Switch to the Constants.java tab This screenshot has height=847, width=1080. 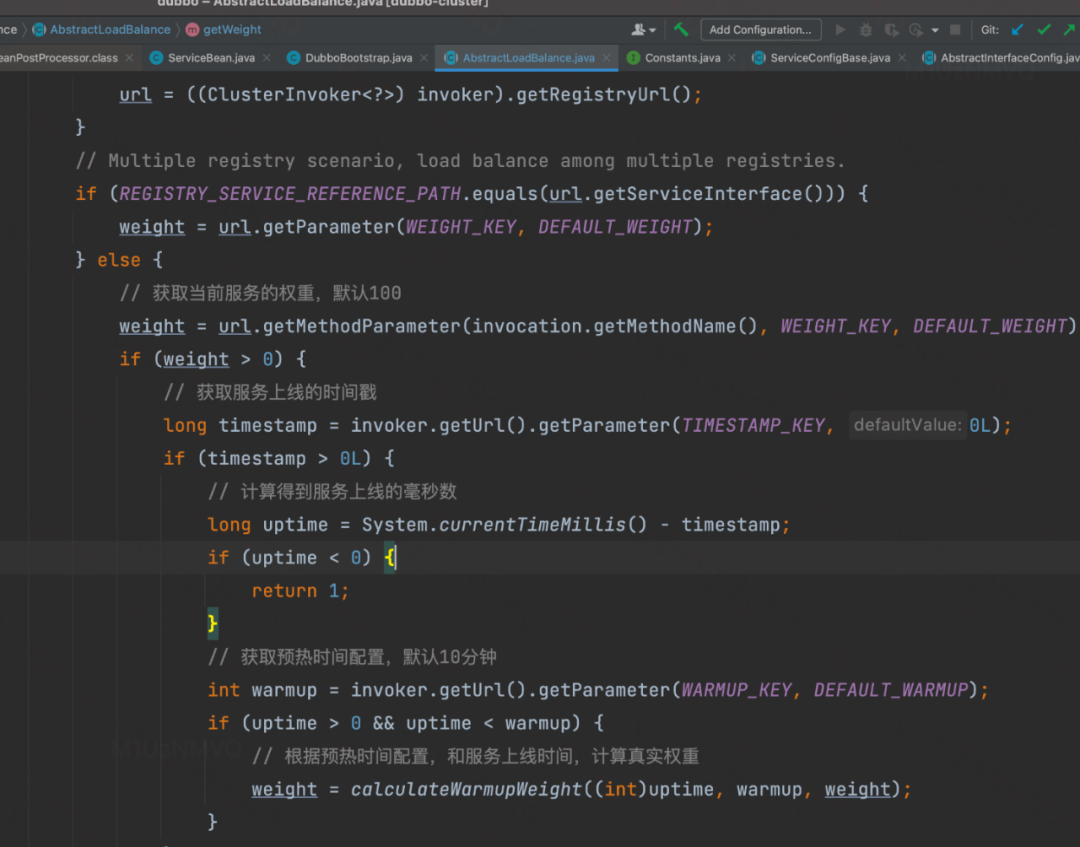(682, 58)
